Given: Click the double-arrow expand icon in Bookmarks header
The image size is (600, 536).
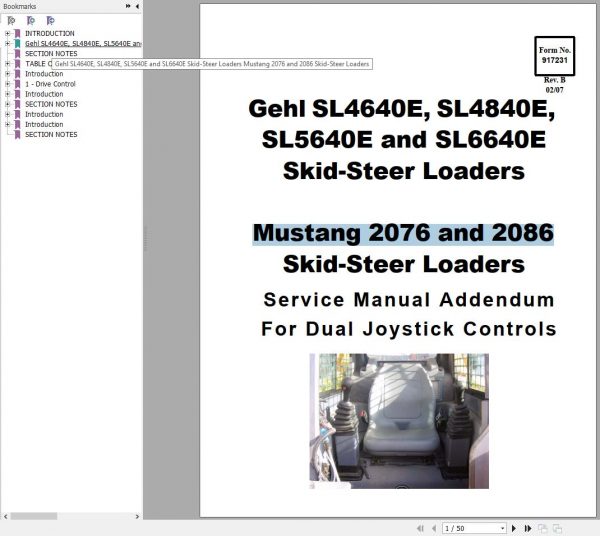Looking at the screenshot, I should coord(128,6).
